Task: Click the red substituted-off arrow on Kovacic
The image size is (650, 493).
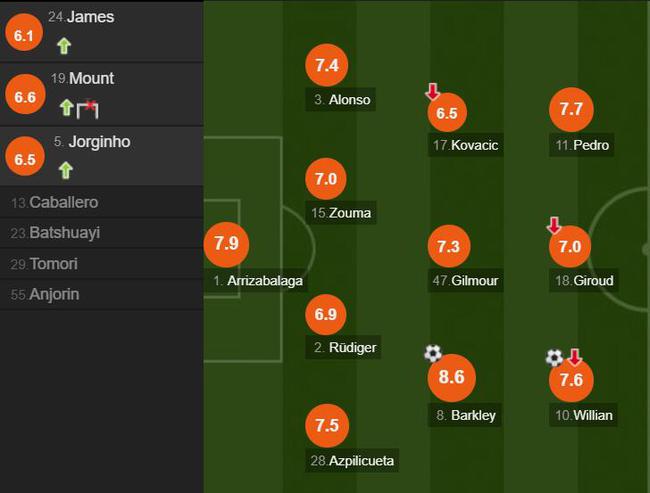Action: click(x=432, y=92)
